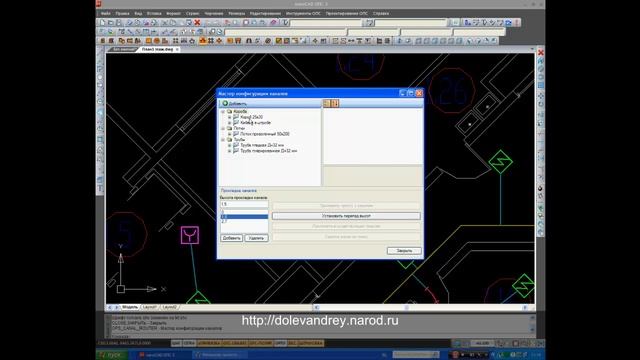Open the Инструменты ОПС menu

pos(303,13)
